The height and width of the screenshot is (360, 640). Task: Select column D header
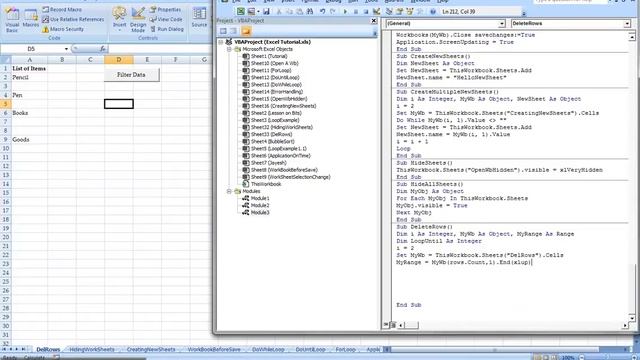[x=118, y=60]
